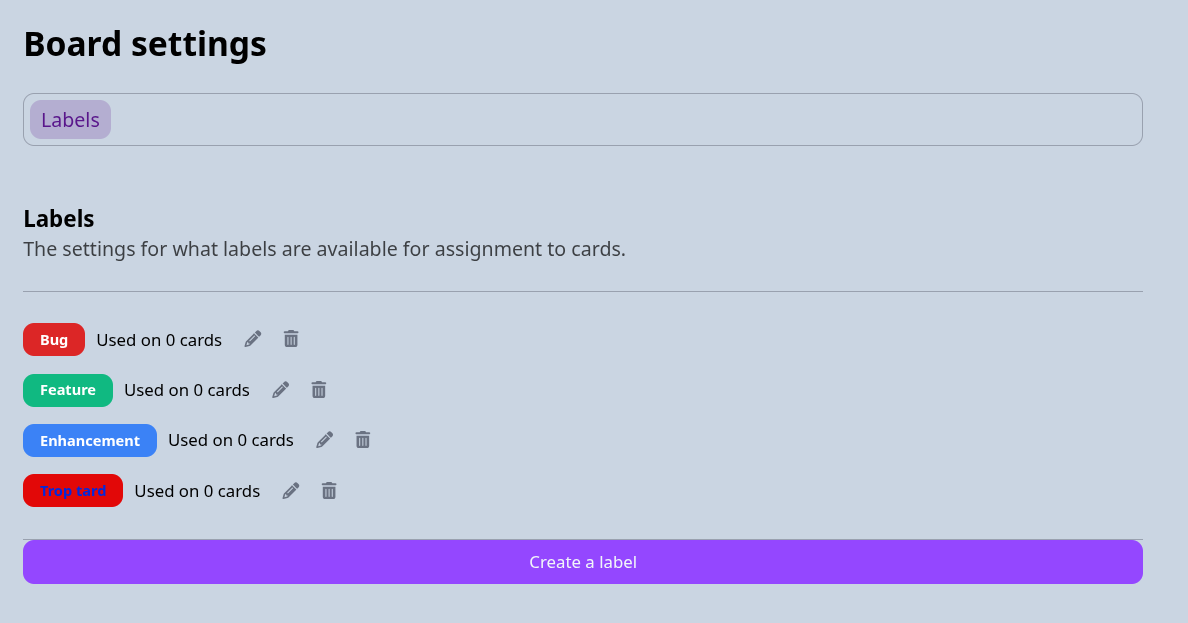Click 'Used on 0 cards' beside Bug
Image resolution: width=1188 pixels, height=623 pixels.
(x=159, y=340)
